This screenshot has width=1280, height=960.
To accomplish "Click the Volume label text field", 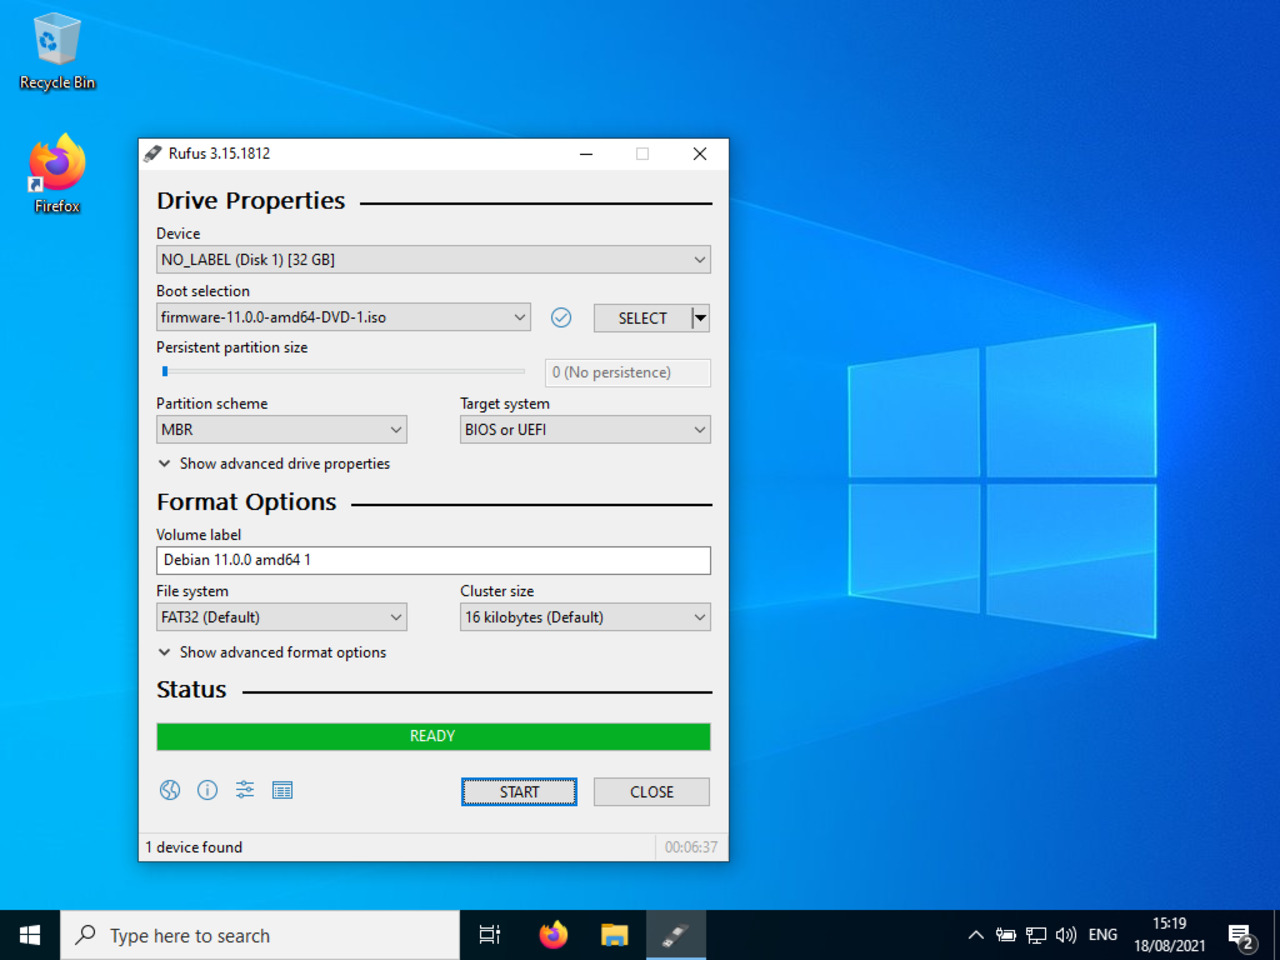I will pyautogui.click(x=433, y=560).
